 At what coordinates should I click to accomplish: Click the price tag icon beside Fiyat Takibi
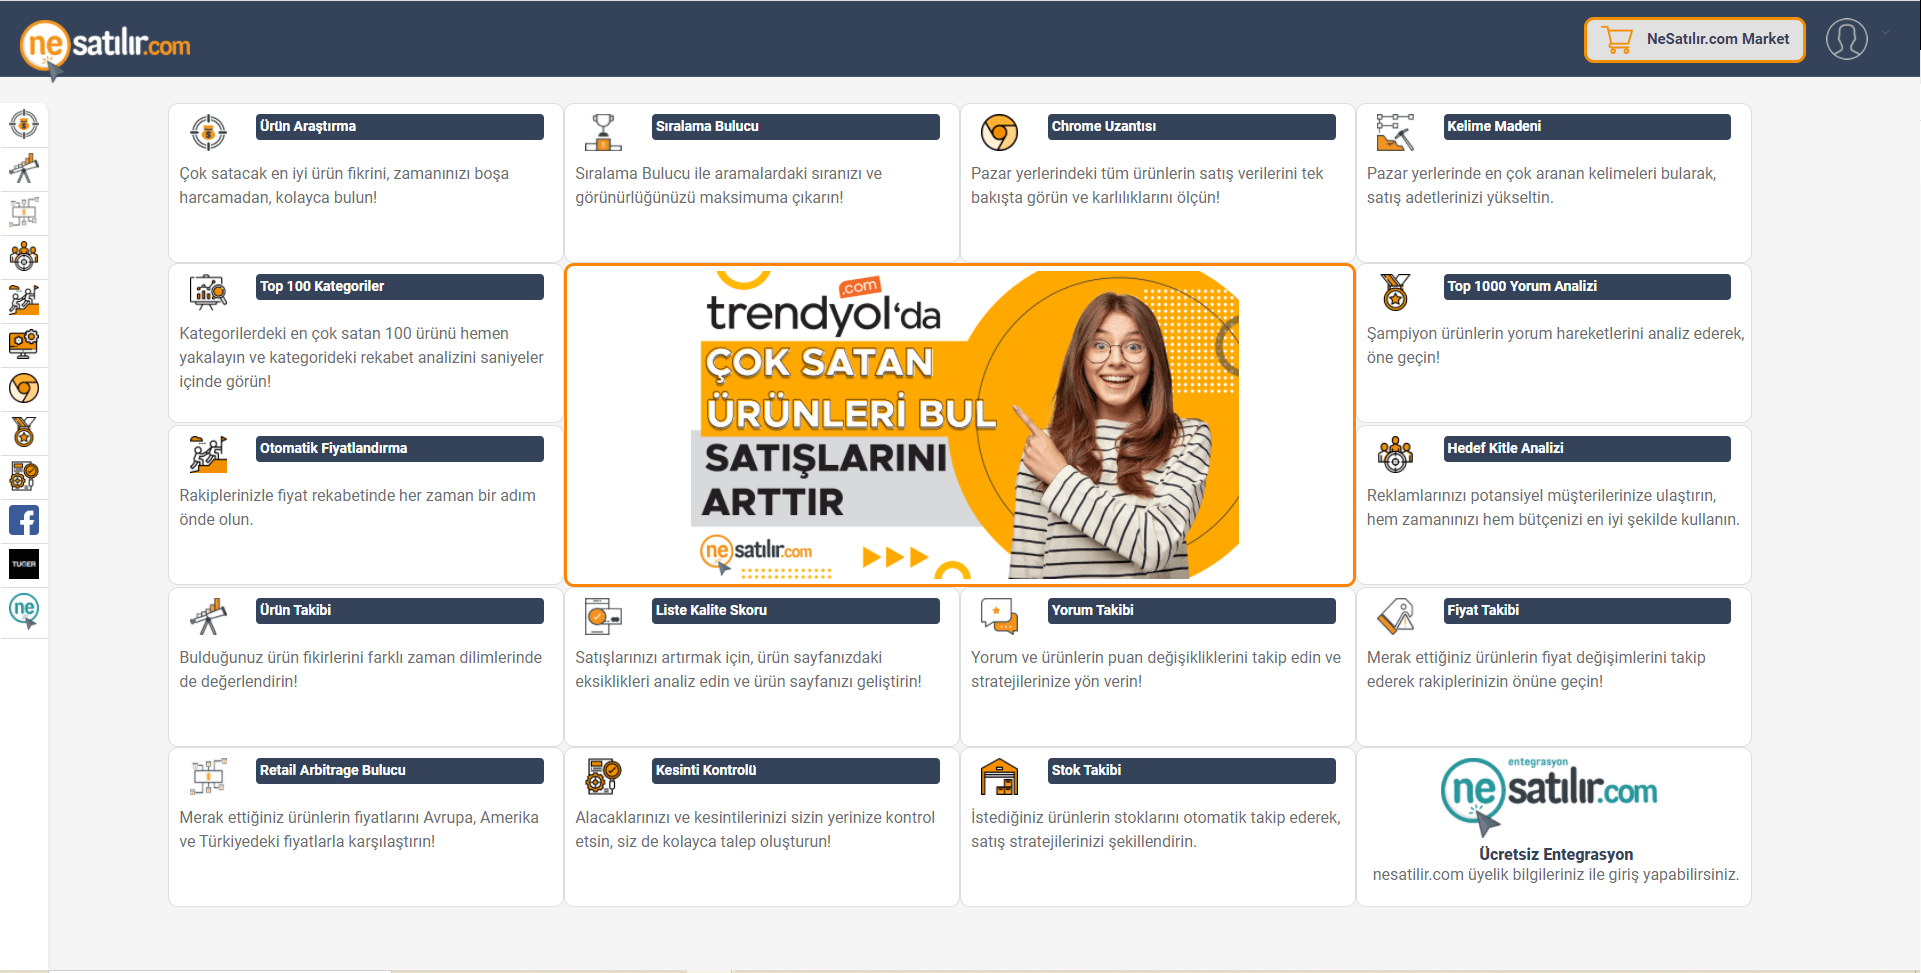pos(1395,616)
